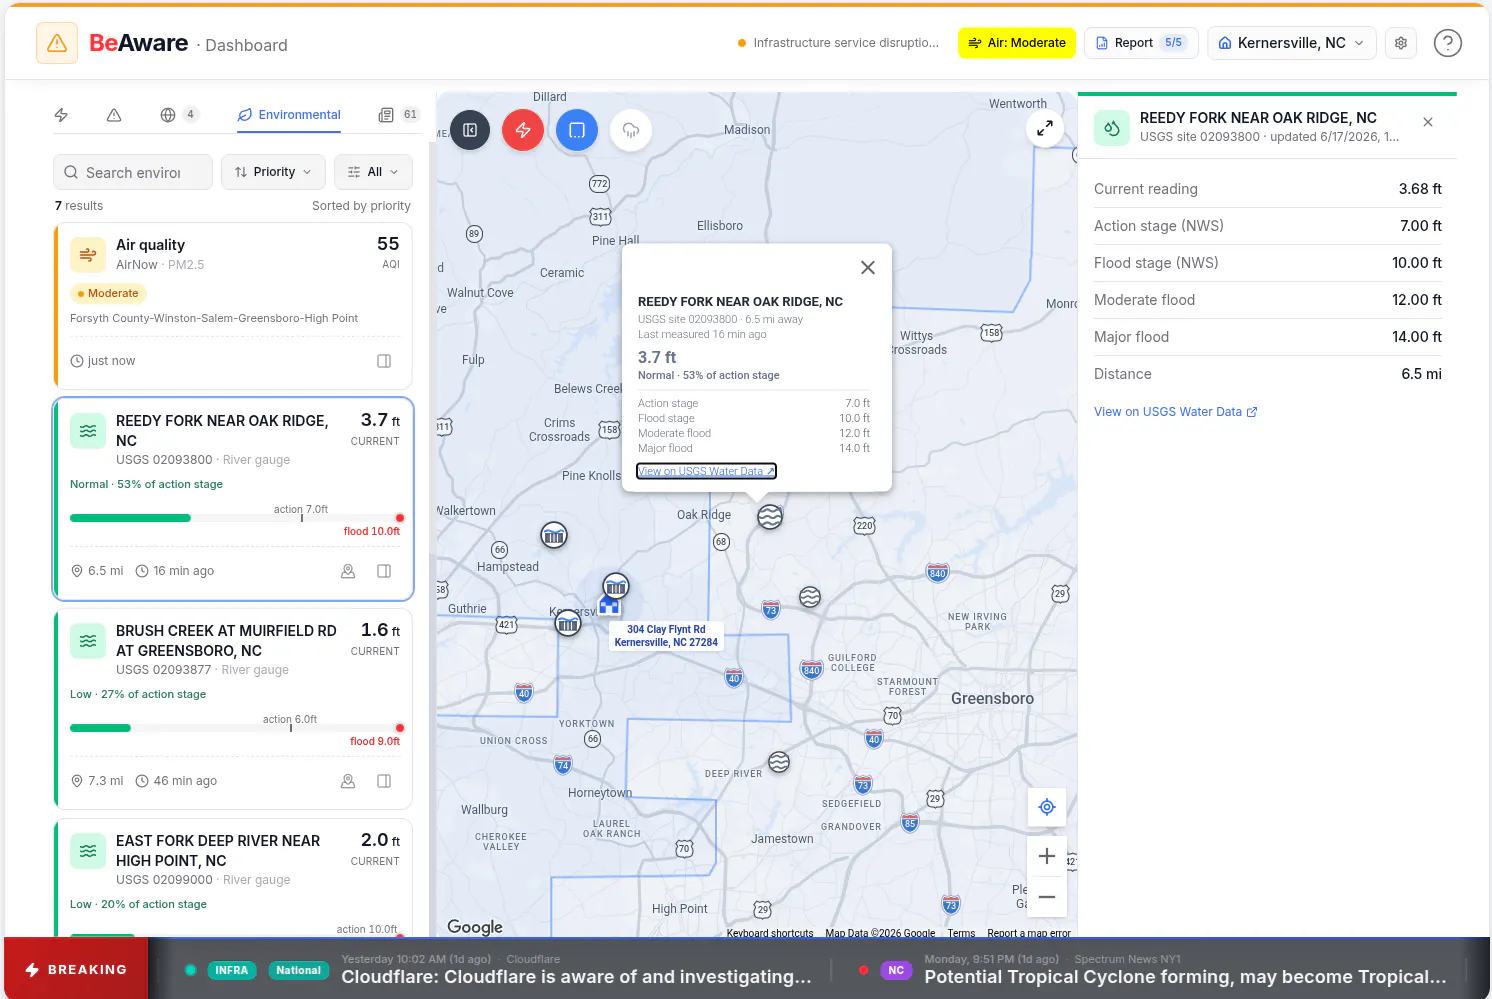Click the BeAware warning triangle logo
Screen dimensions: 1492x999
pyautogui.click(x=57, y=43)
